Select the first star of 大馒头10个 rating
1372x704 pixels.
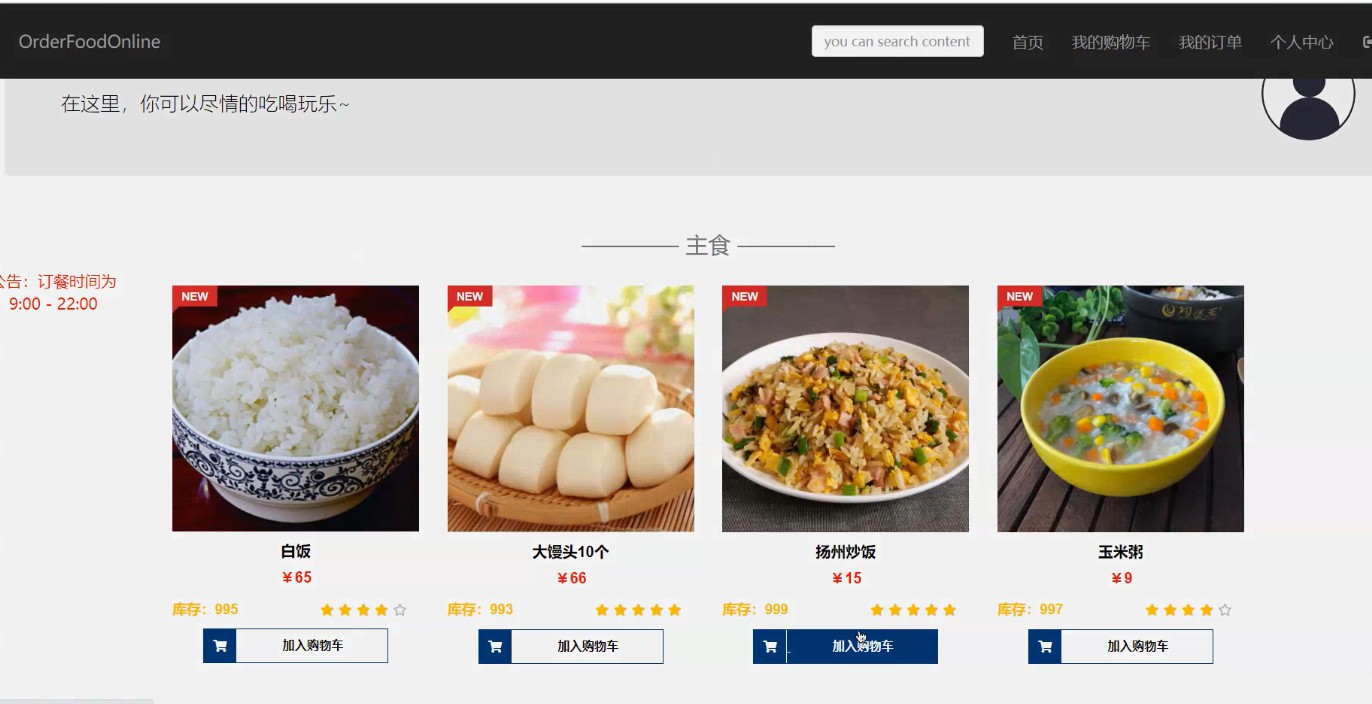pyautogui.click(x=602, y=610)
